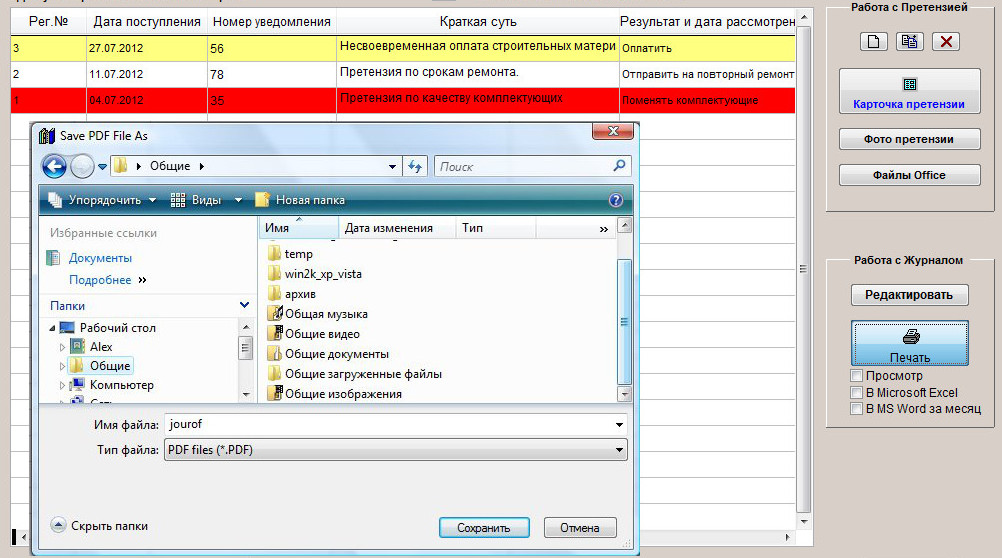Refresh the folder view in Save dialog
The image size is (1002, 558).
(x=415, y=167)
